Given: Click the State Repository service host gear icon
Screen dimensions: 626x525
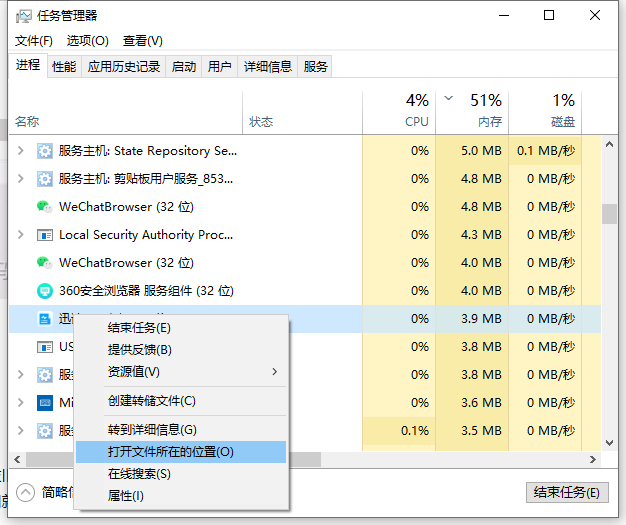Looking at the screenshot, I should [x=45, y=151].
